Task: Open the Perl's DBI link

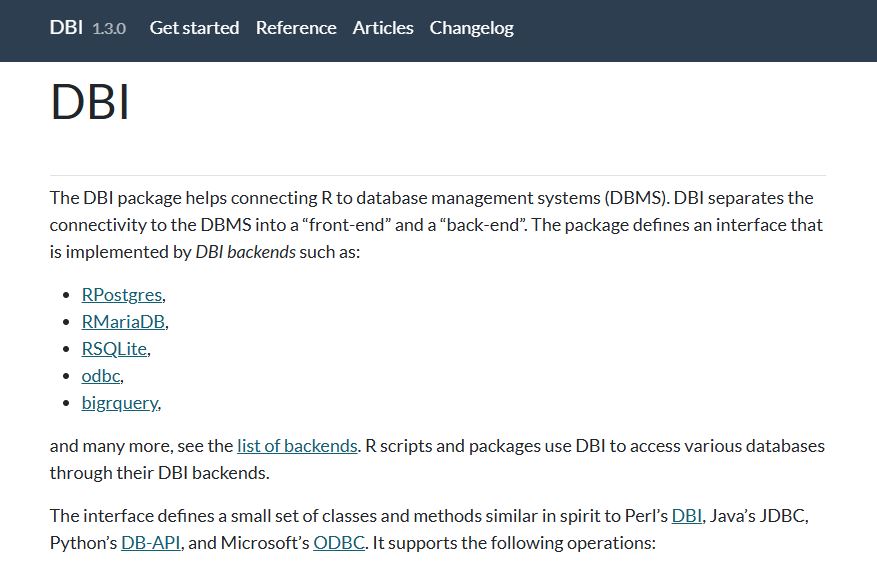Action: click(x=686, y=517)
